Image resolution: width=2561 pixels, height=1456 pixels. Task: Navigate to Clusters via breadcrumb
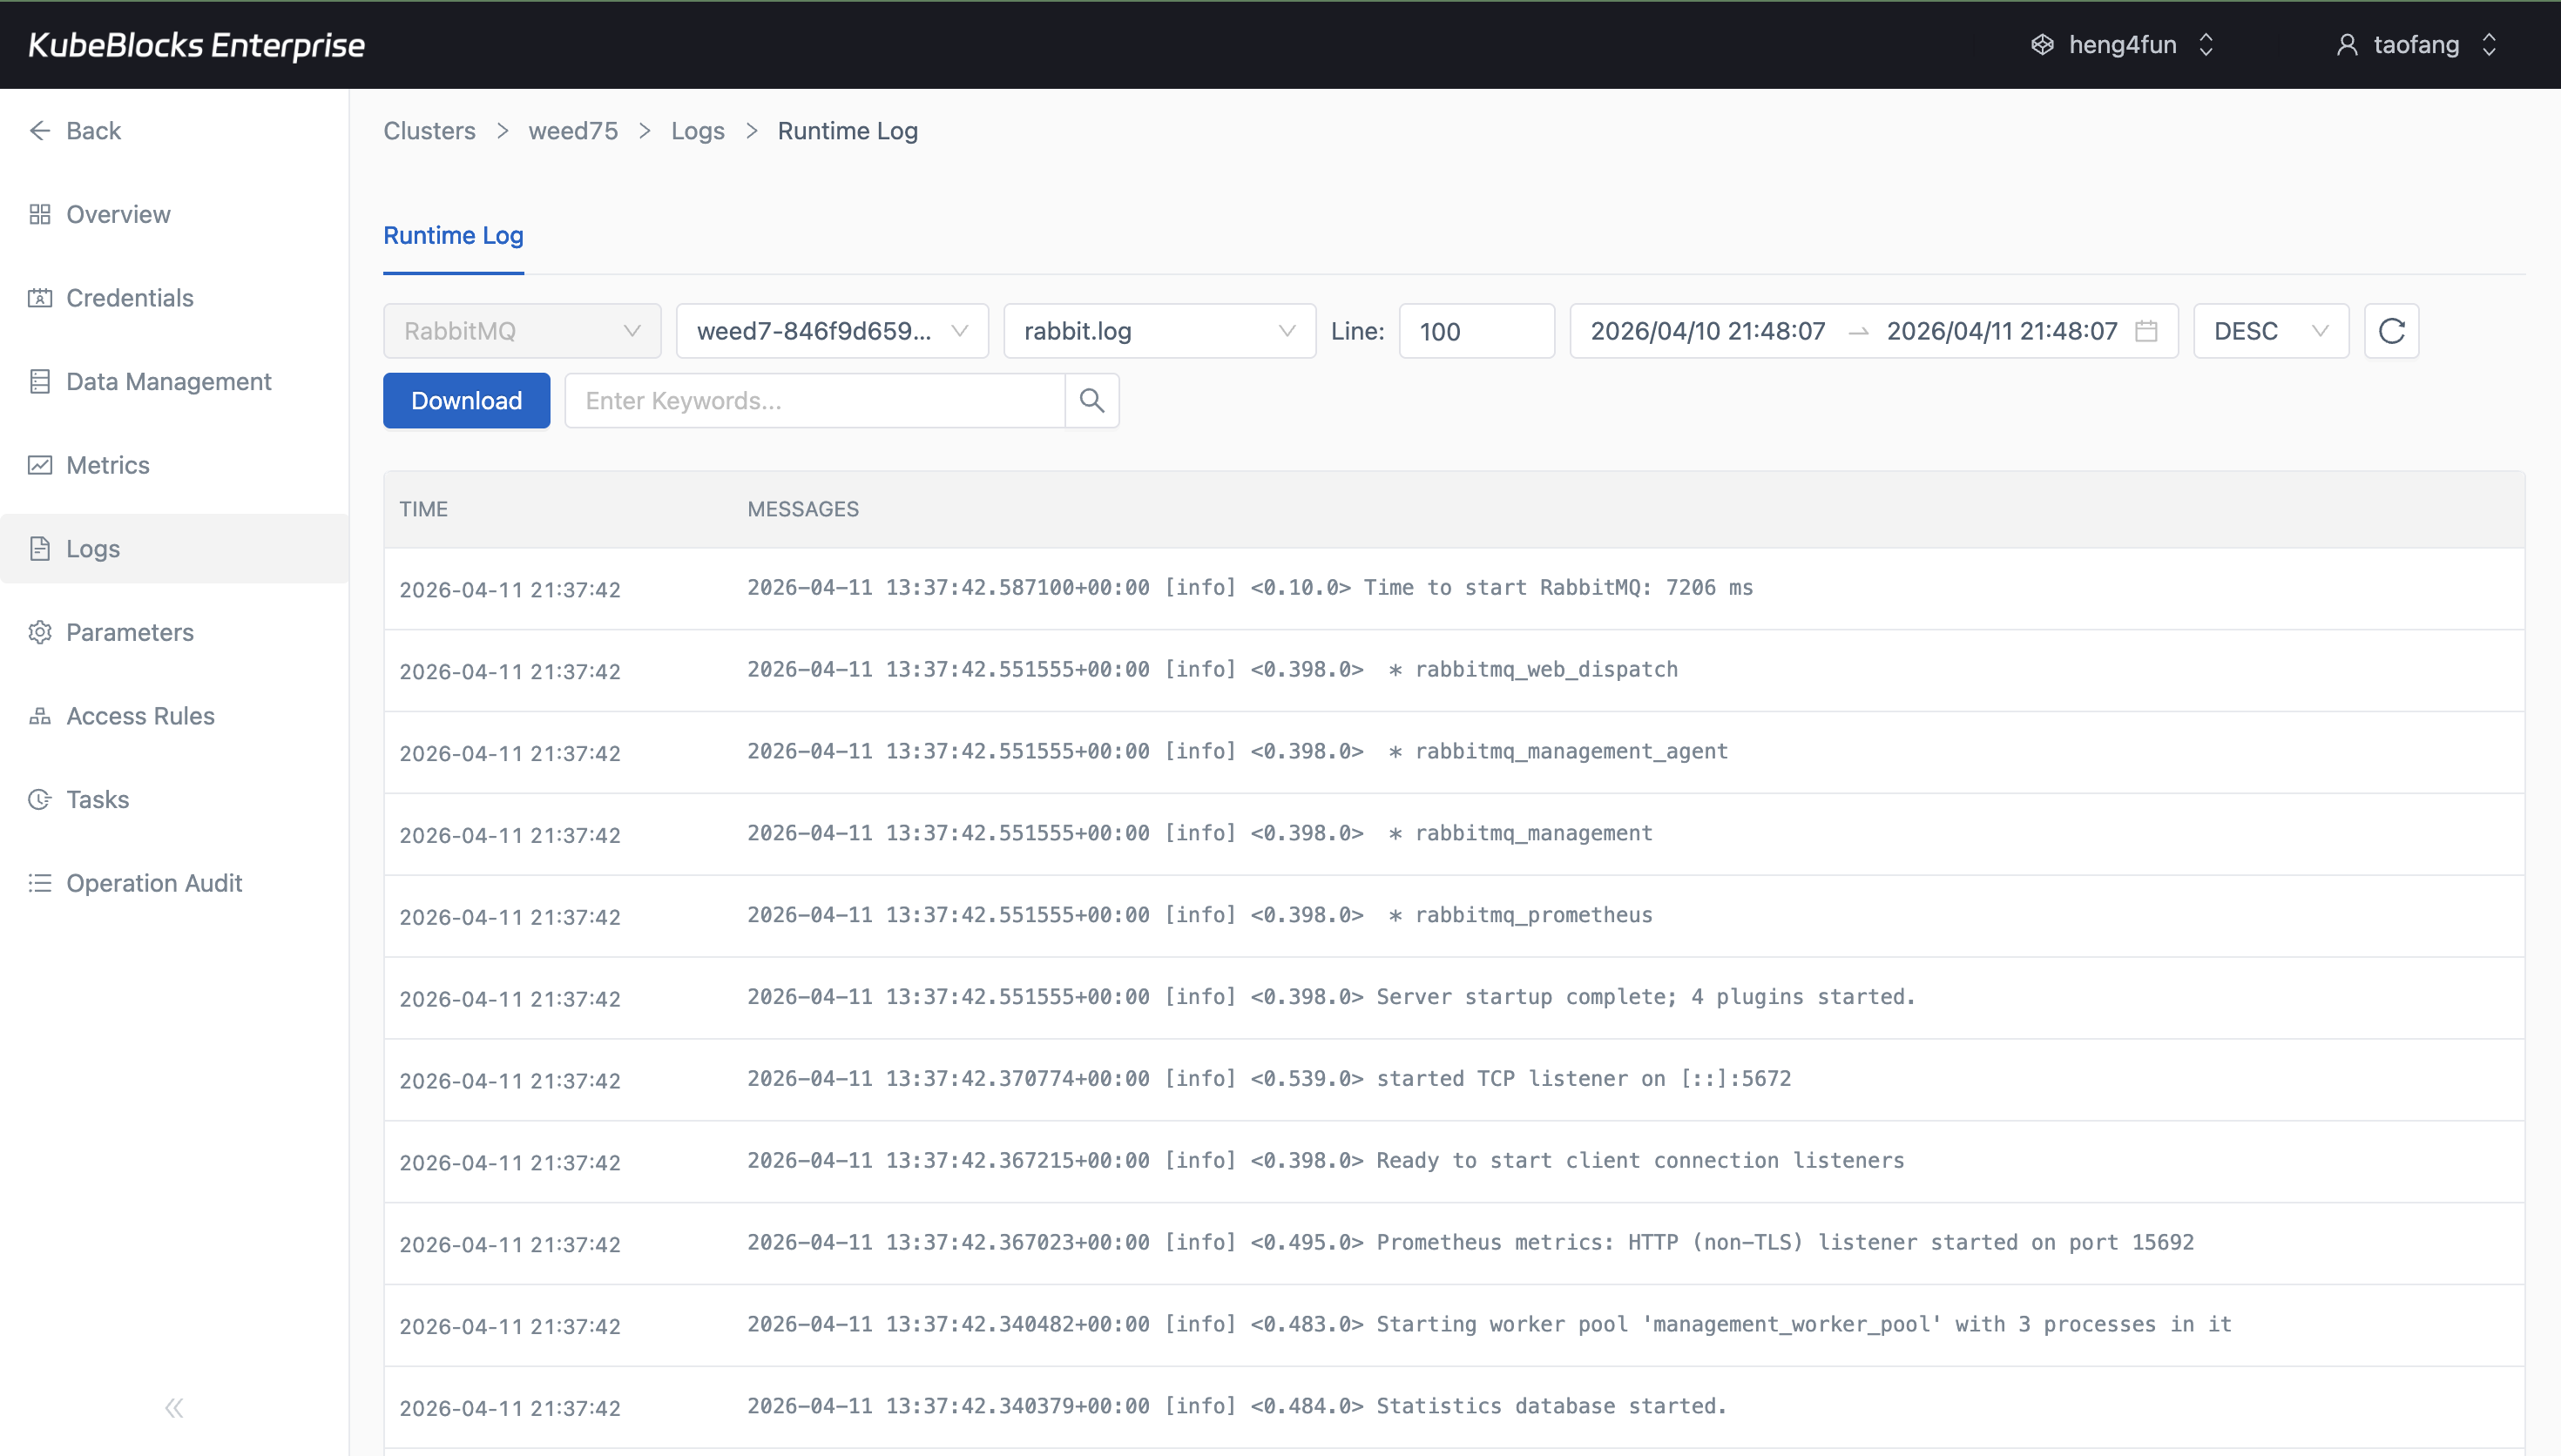tap(429, 130)
